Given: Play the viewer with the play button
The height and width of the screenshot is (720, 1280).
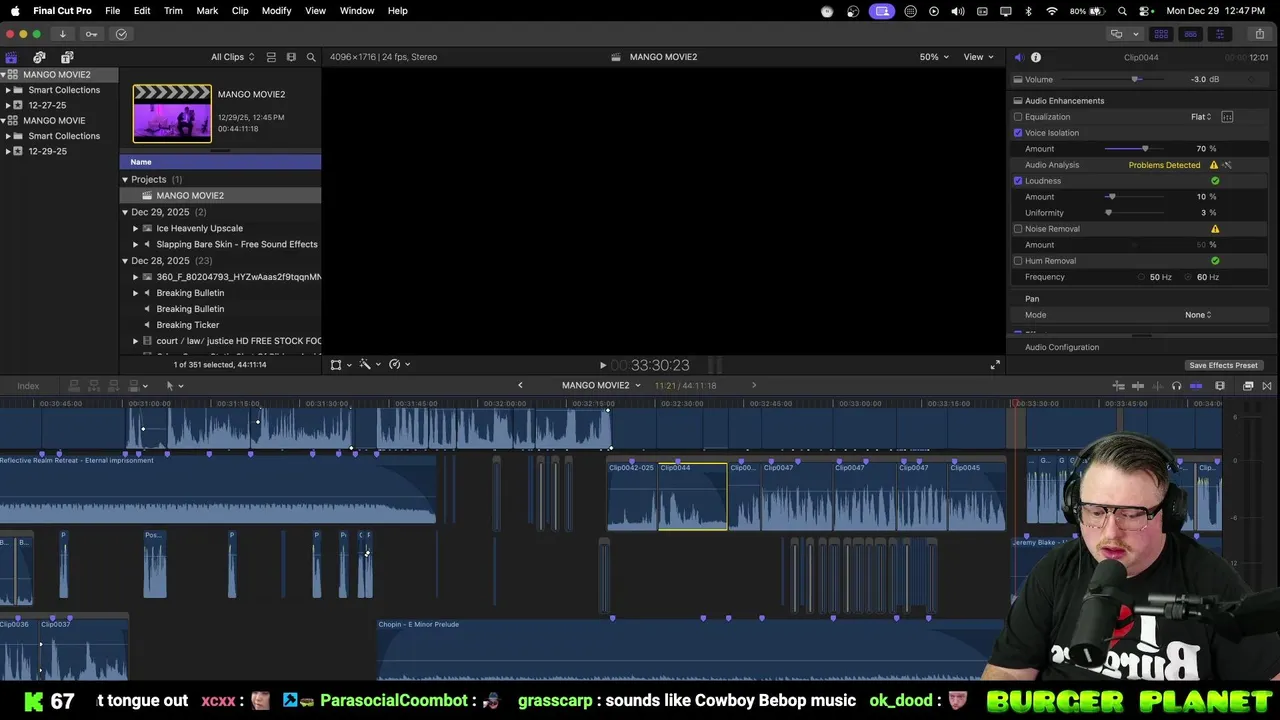Looking at the screenshot, I should point(602,365).
